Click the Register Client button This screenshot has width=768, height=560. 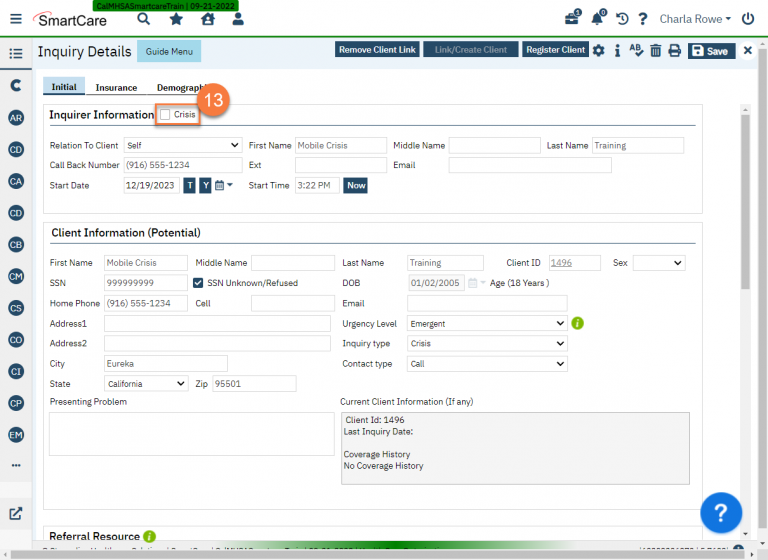coord(555,50)
